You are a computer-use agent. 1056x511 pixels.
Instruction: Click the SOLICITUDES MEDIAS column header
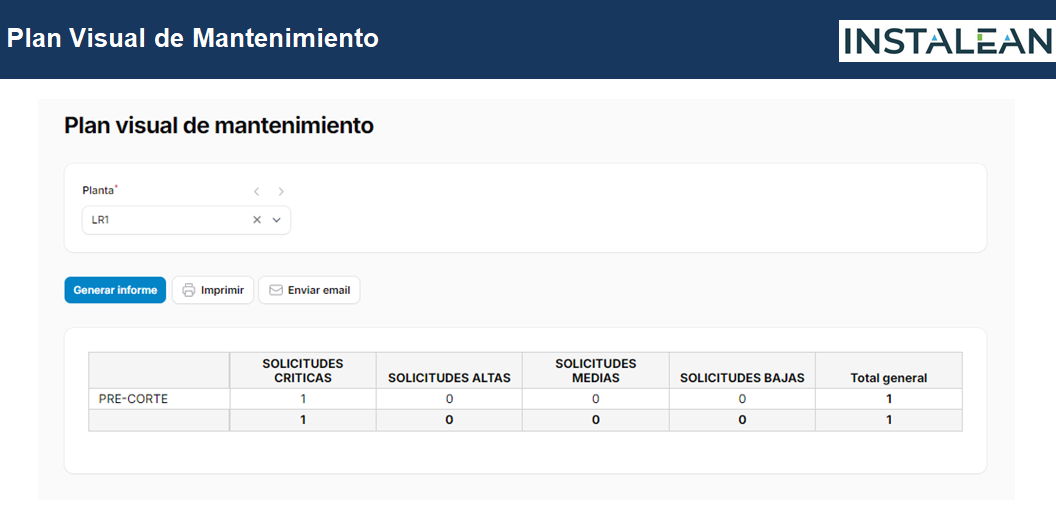tap(595, 371)
